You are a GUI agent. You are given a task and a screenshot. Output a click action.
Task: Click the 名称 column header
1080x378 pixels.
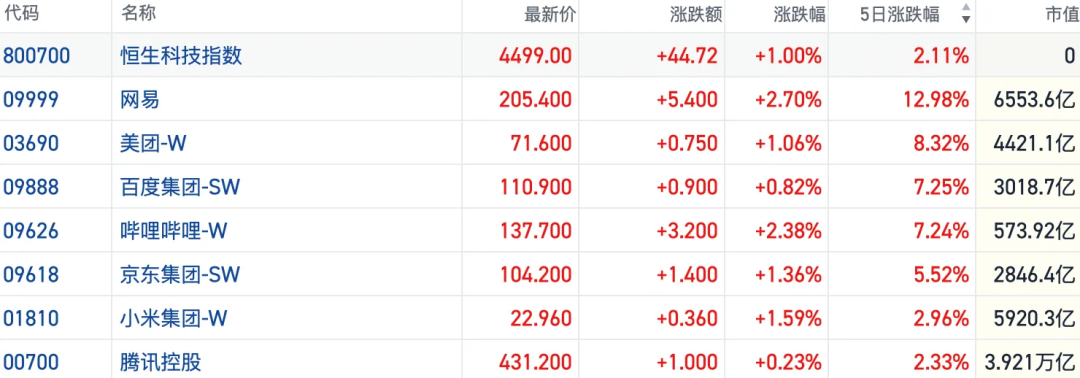(x=138, y=14)
